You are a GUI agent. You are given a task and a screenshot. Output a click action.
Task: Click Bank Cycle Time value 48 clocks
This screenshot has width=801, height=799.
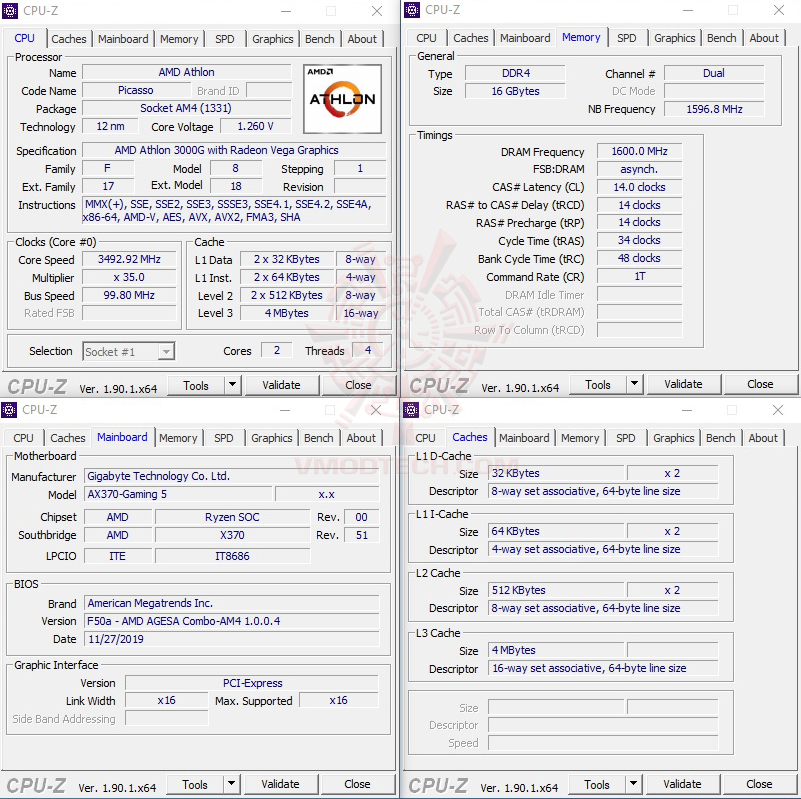pos(640,258)
